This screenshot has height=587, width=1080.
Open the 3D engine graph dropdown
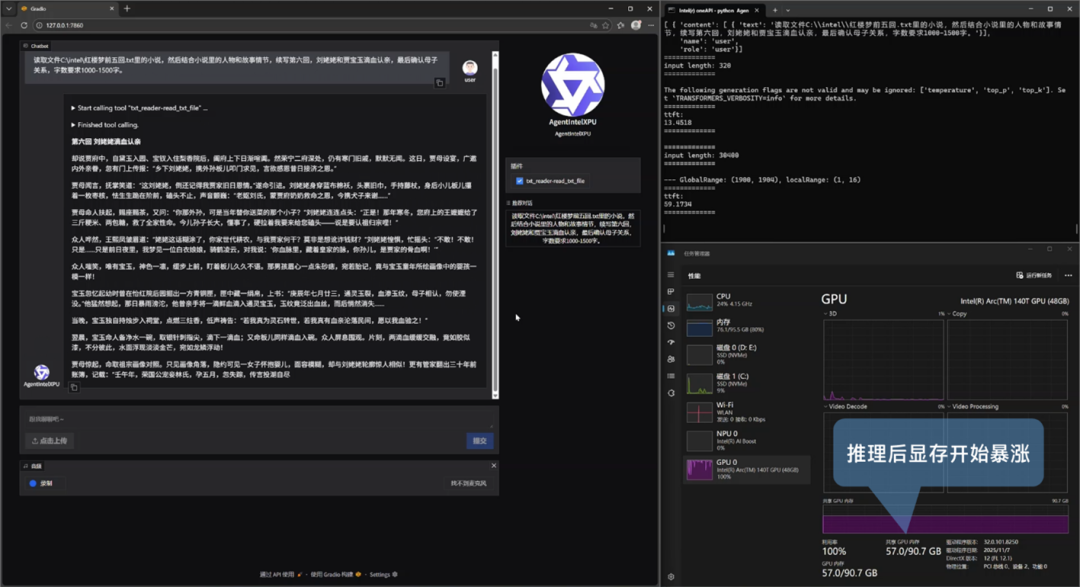830,314
